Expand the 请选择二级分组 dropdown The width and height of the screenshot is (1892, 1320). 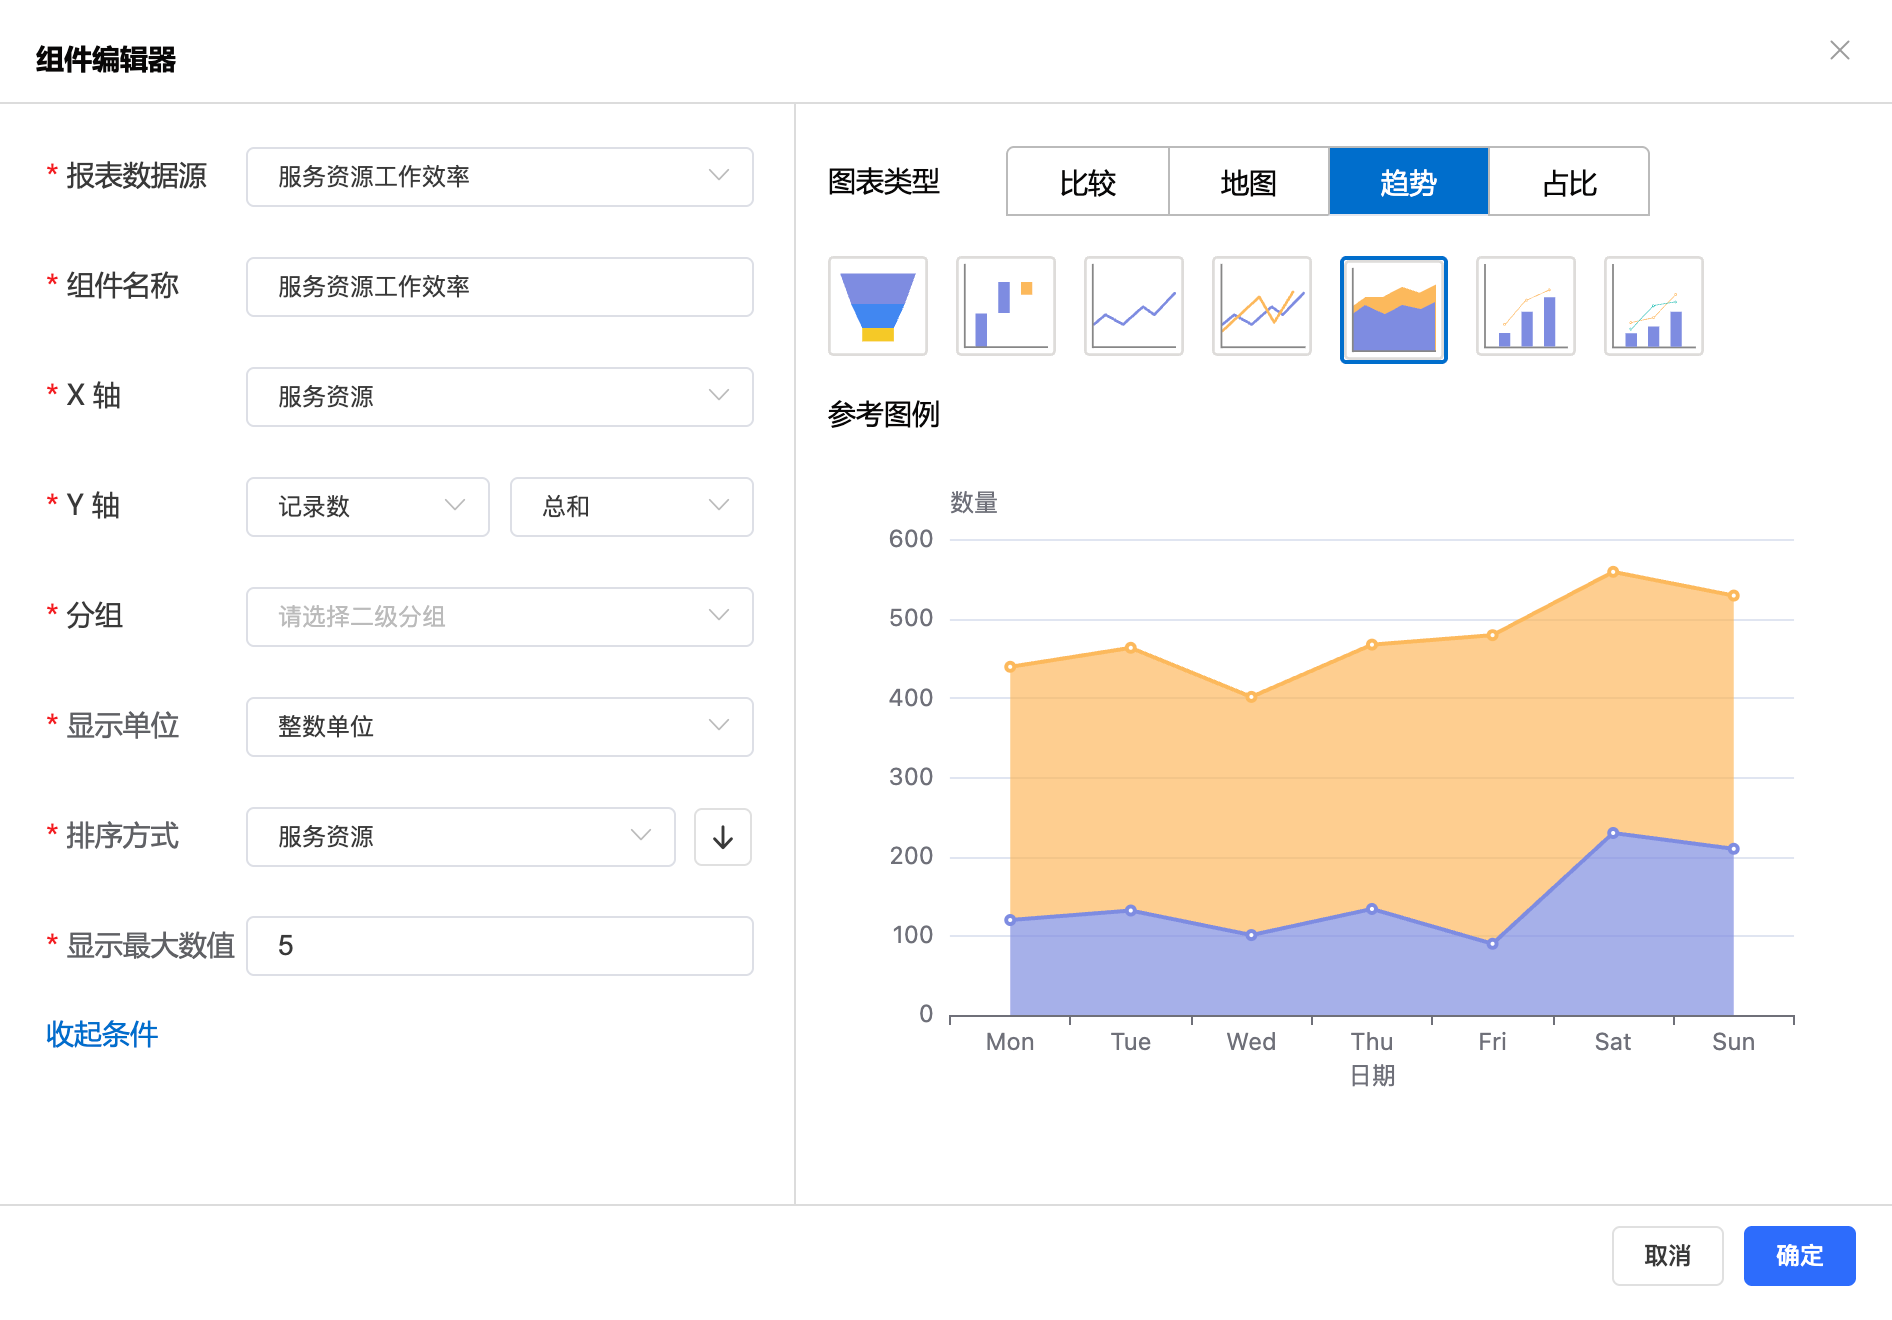tap(499, 617)
